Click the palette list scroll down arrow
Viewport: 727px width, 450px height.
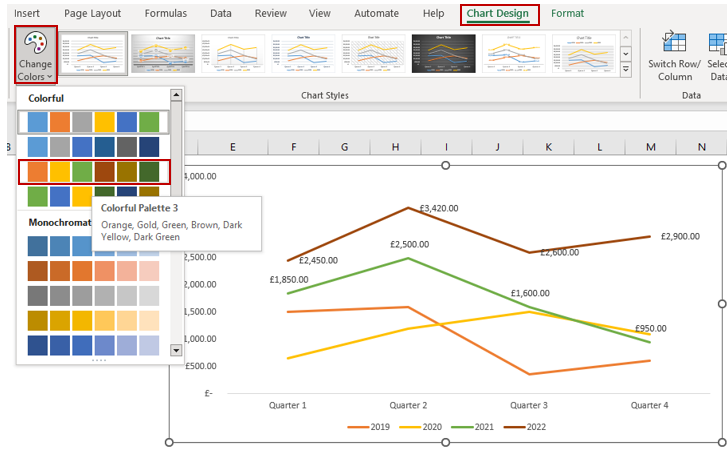(176, 350)
